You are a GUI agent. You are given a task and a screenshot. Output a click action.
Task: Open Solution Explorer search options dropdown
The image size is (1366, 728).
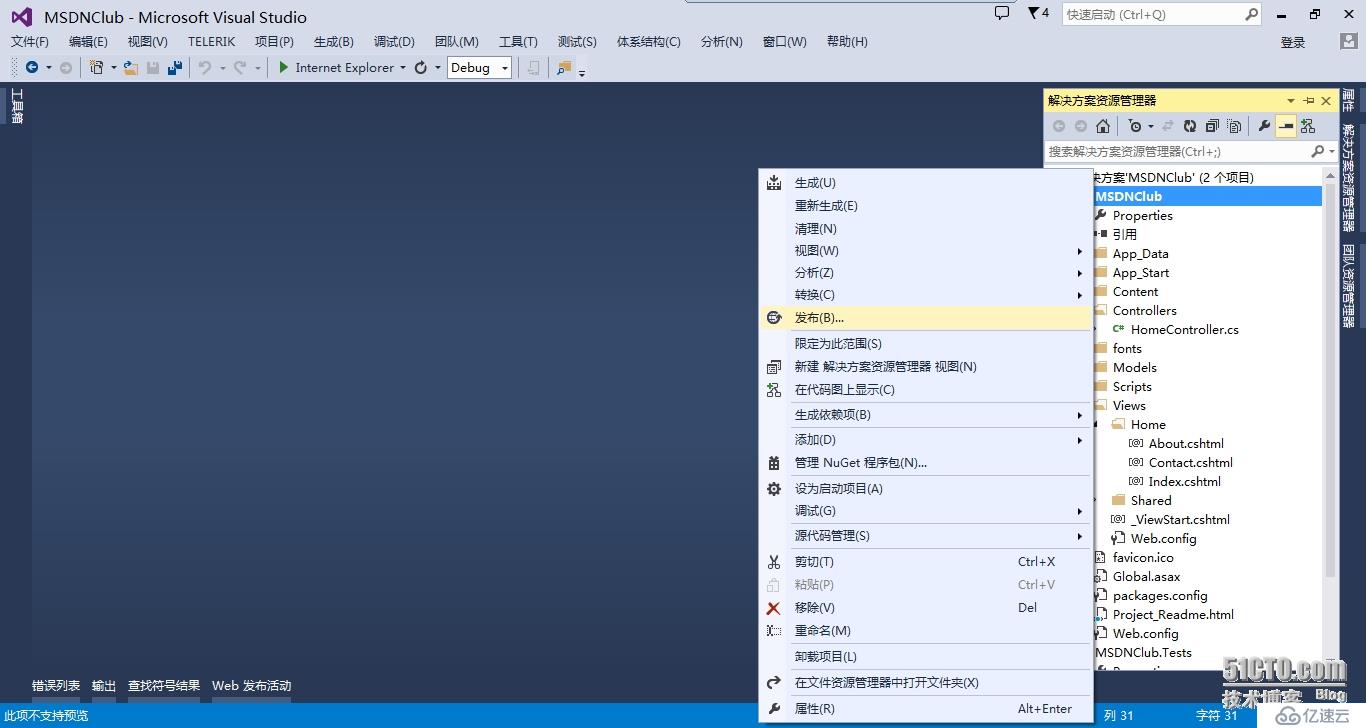point(1332,151)
